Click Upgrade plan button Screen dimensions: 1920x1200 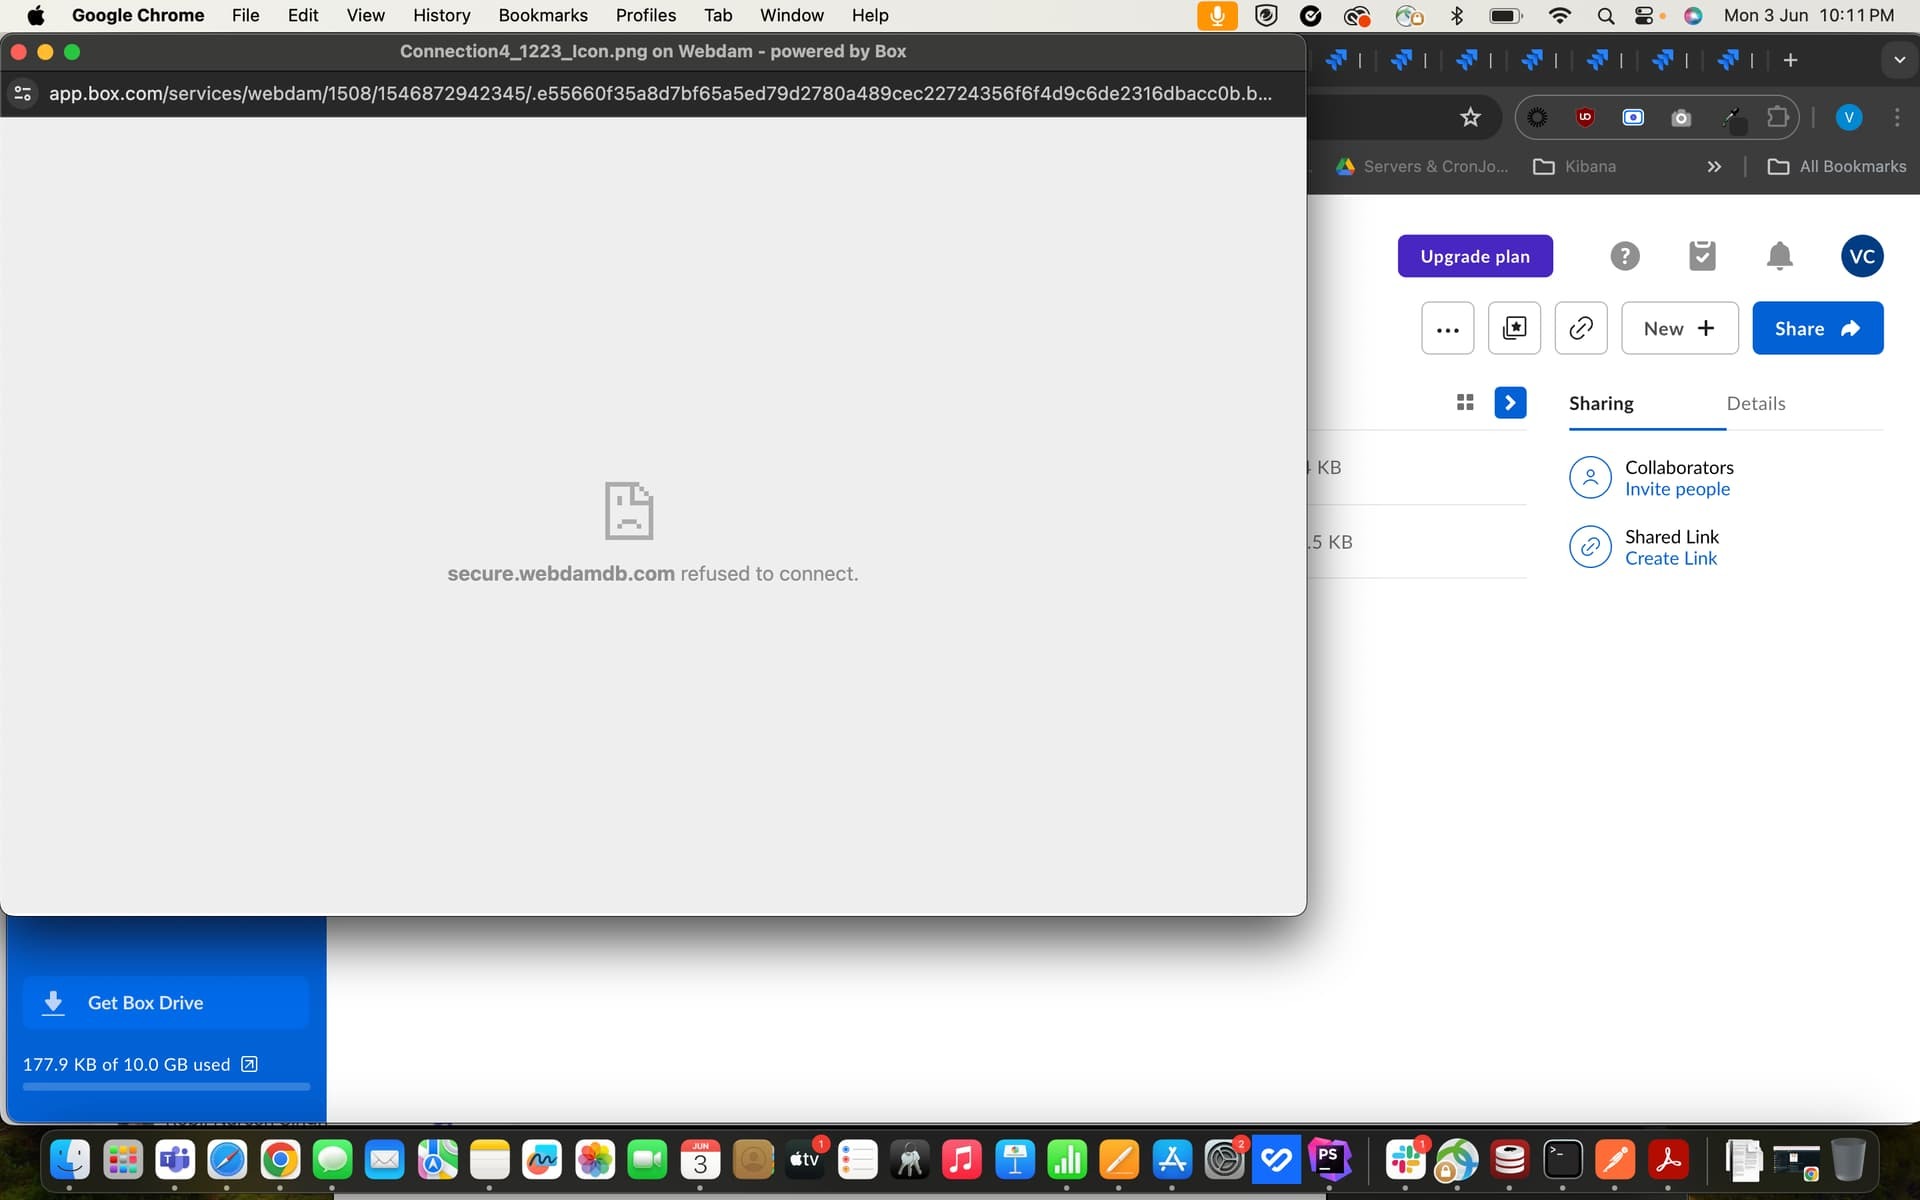coord(1475,256)
